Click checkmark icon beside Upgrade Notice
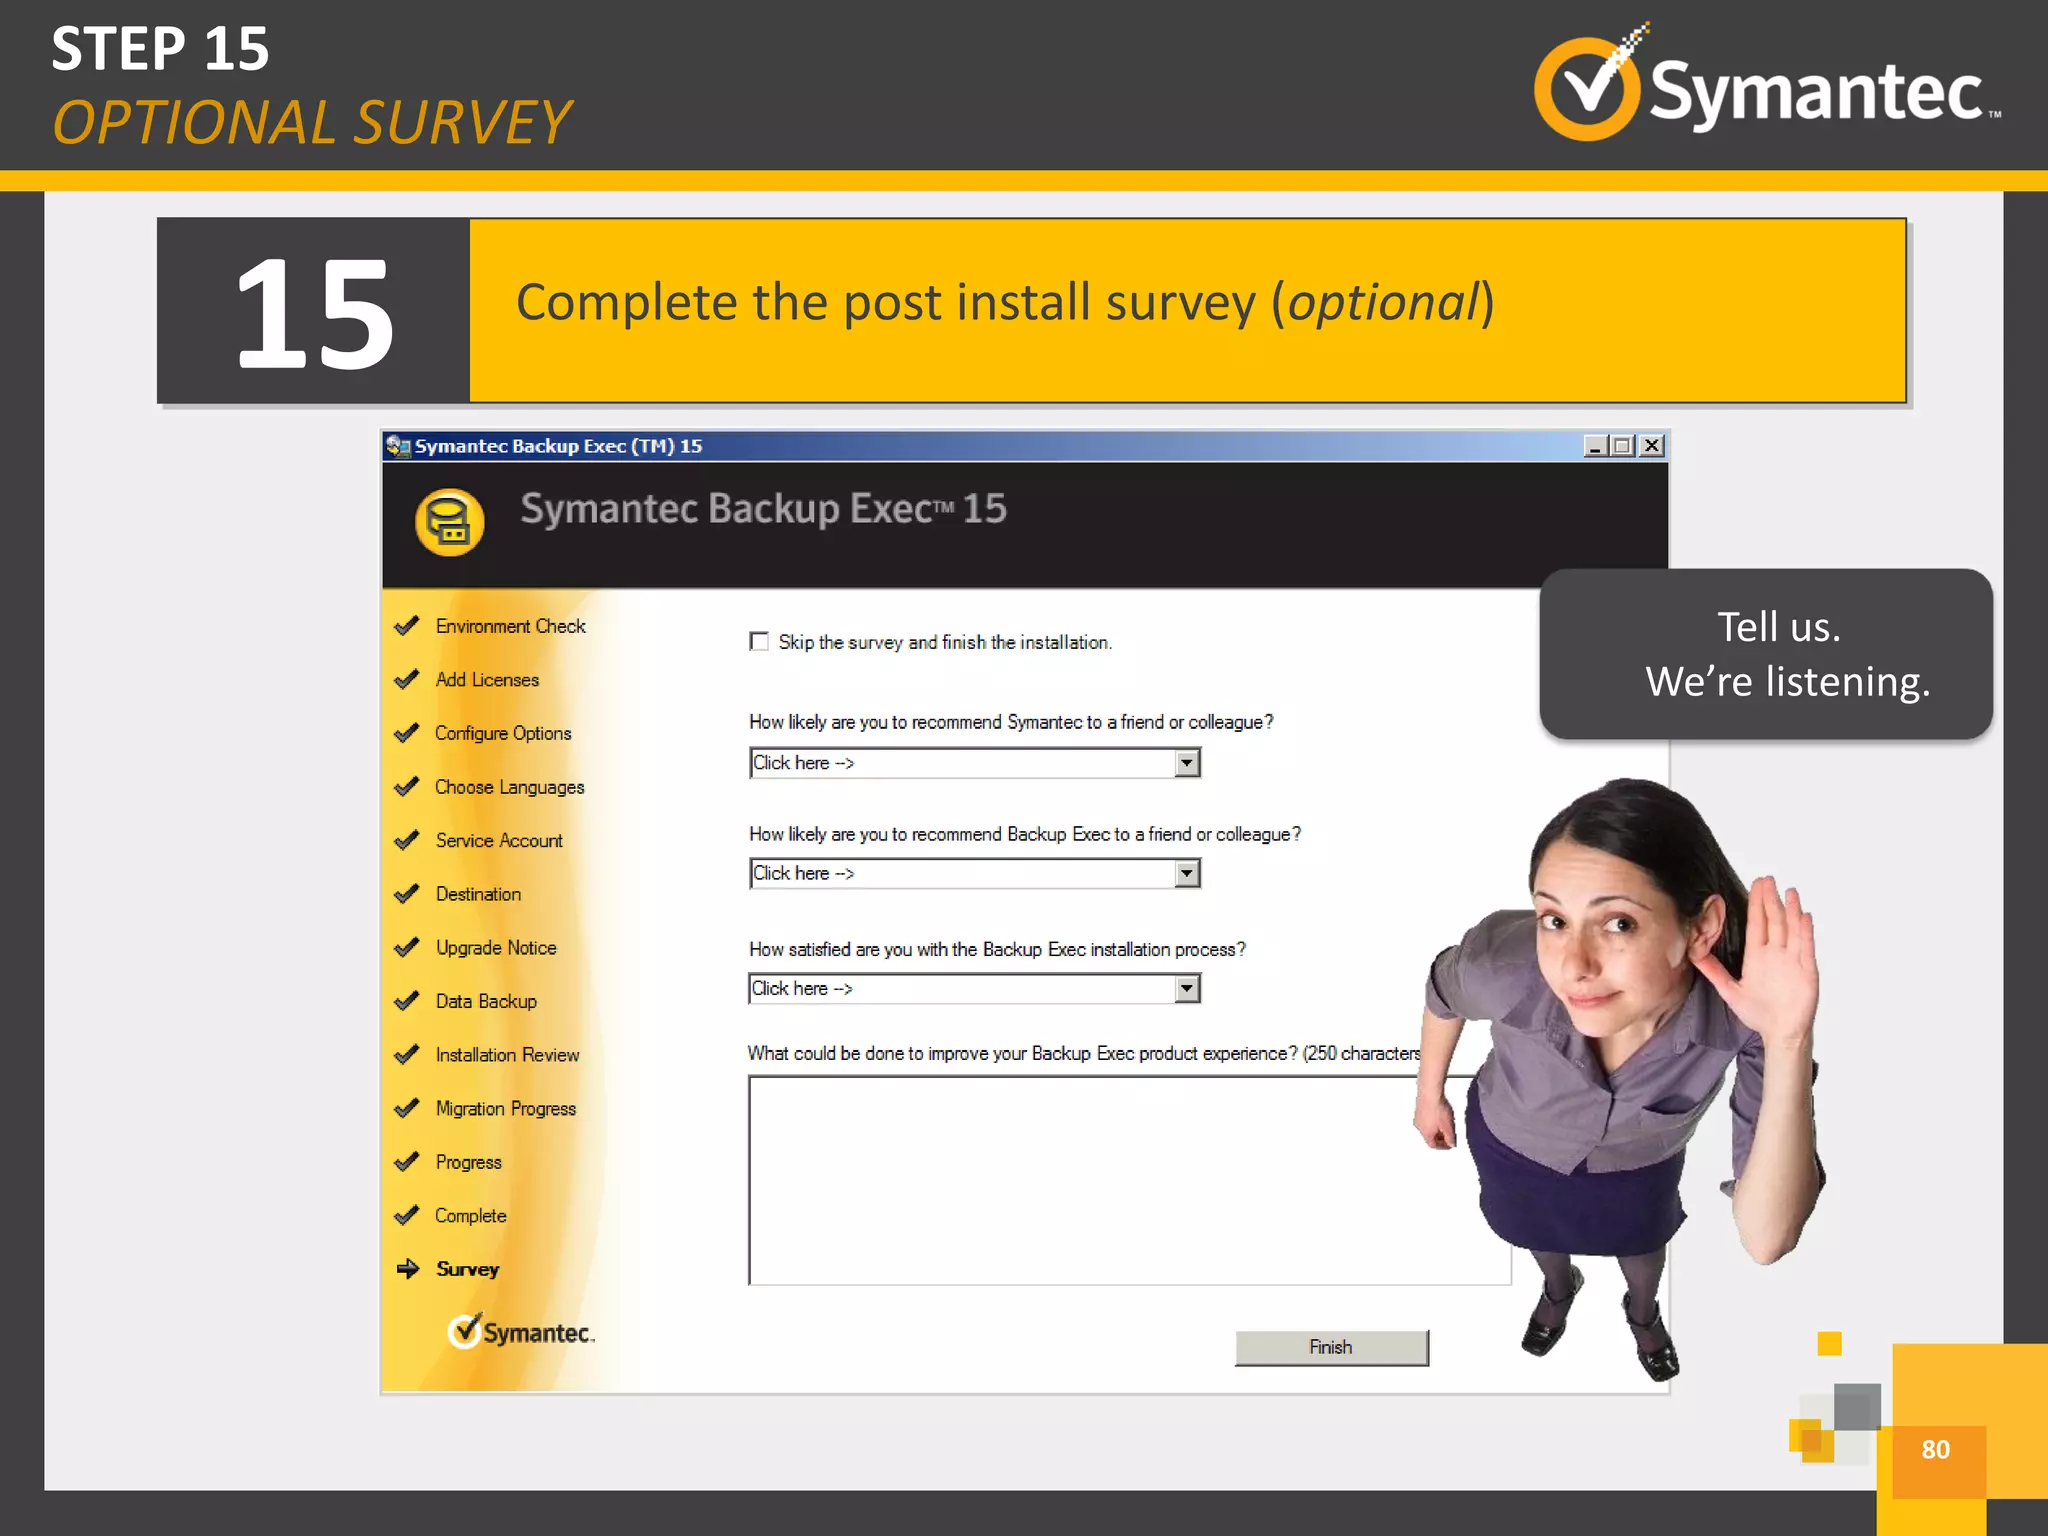The height and width of the screenshot is (1536, 2048). (x=406, y=948)
